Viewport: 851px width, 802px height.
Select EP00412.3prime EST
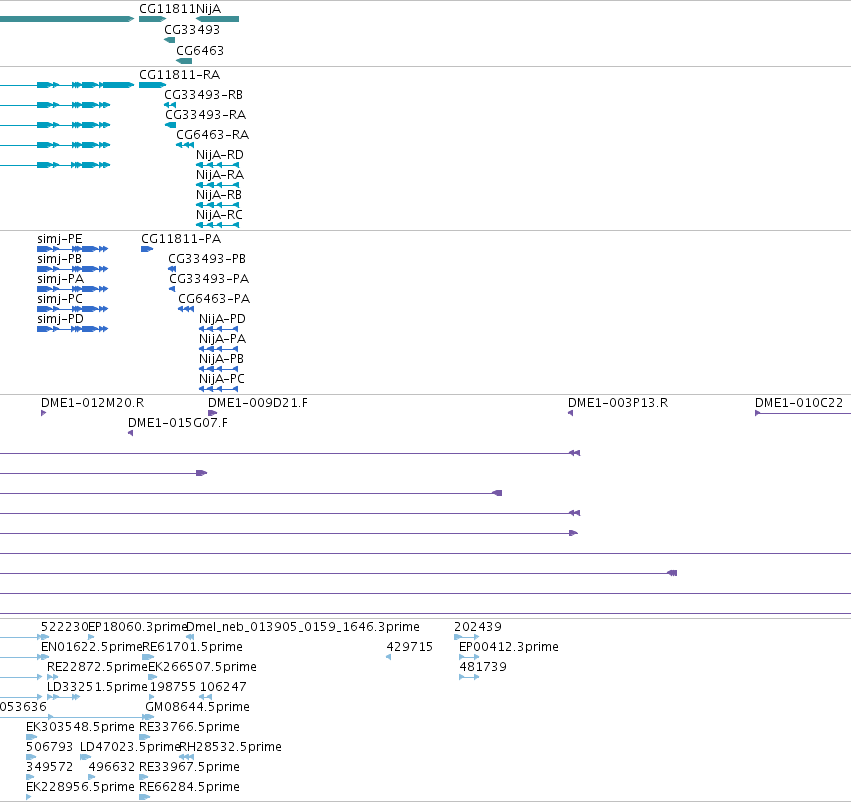click(509, 647)
